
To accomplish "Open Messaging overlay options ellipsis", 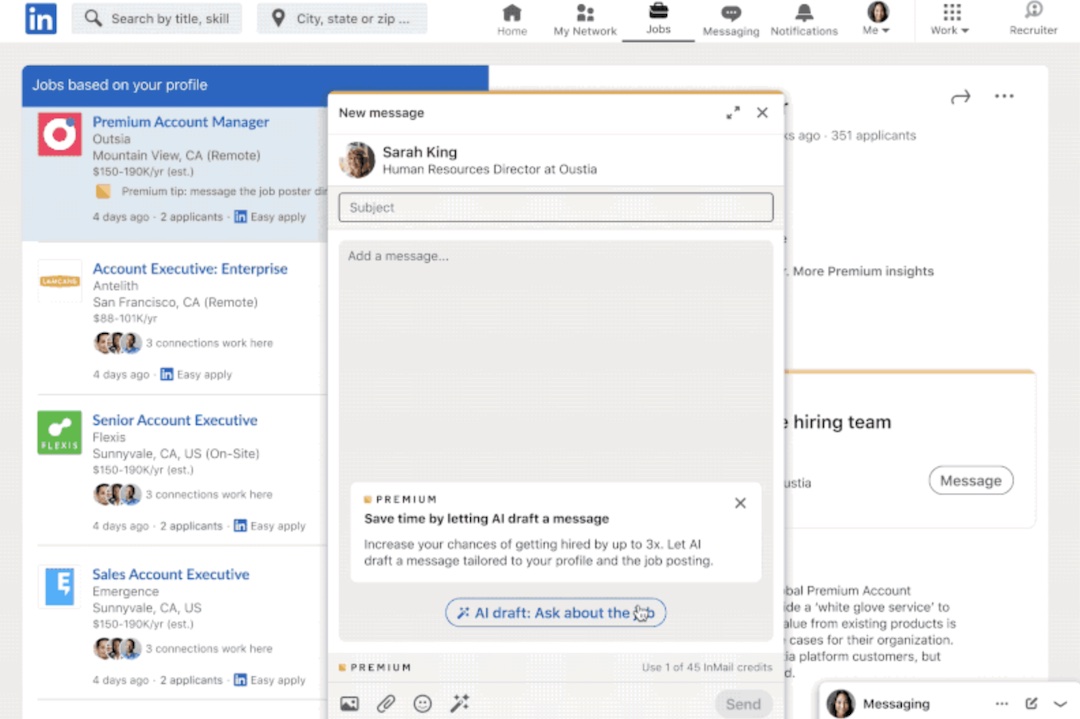I will pyautogui.click(x=1001, y=704).
